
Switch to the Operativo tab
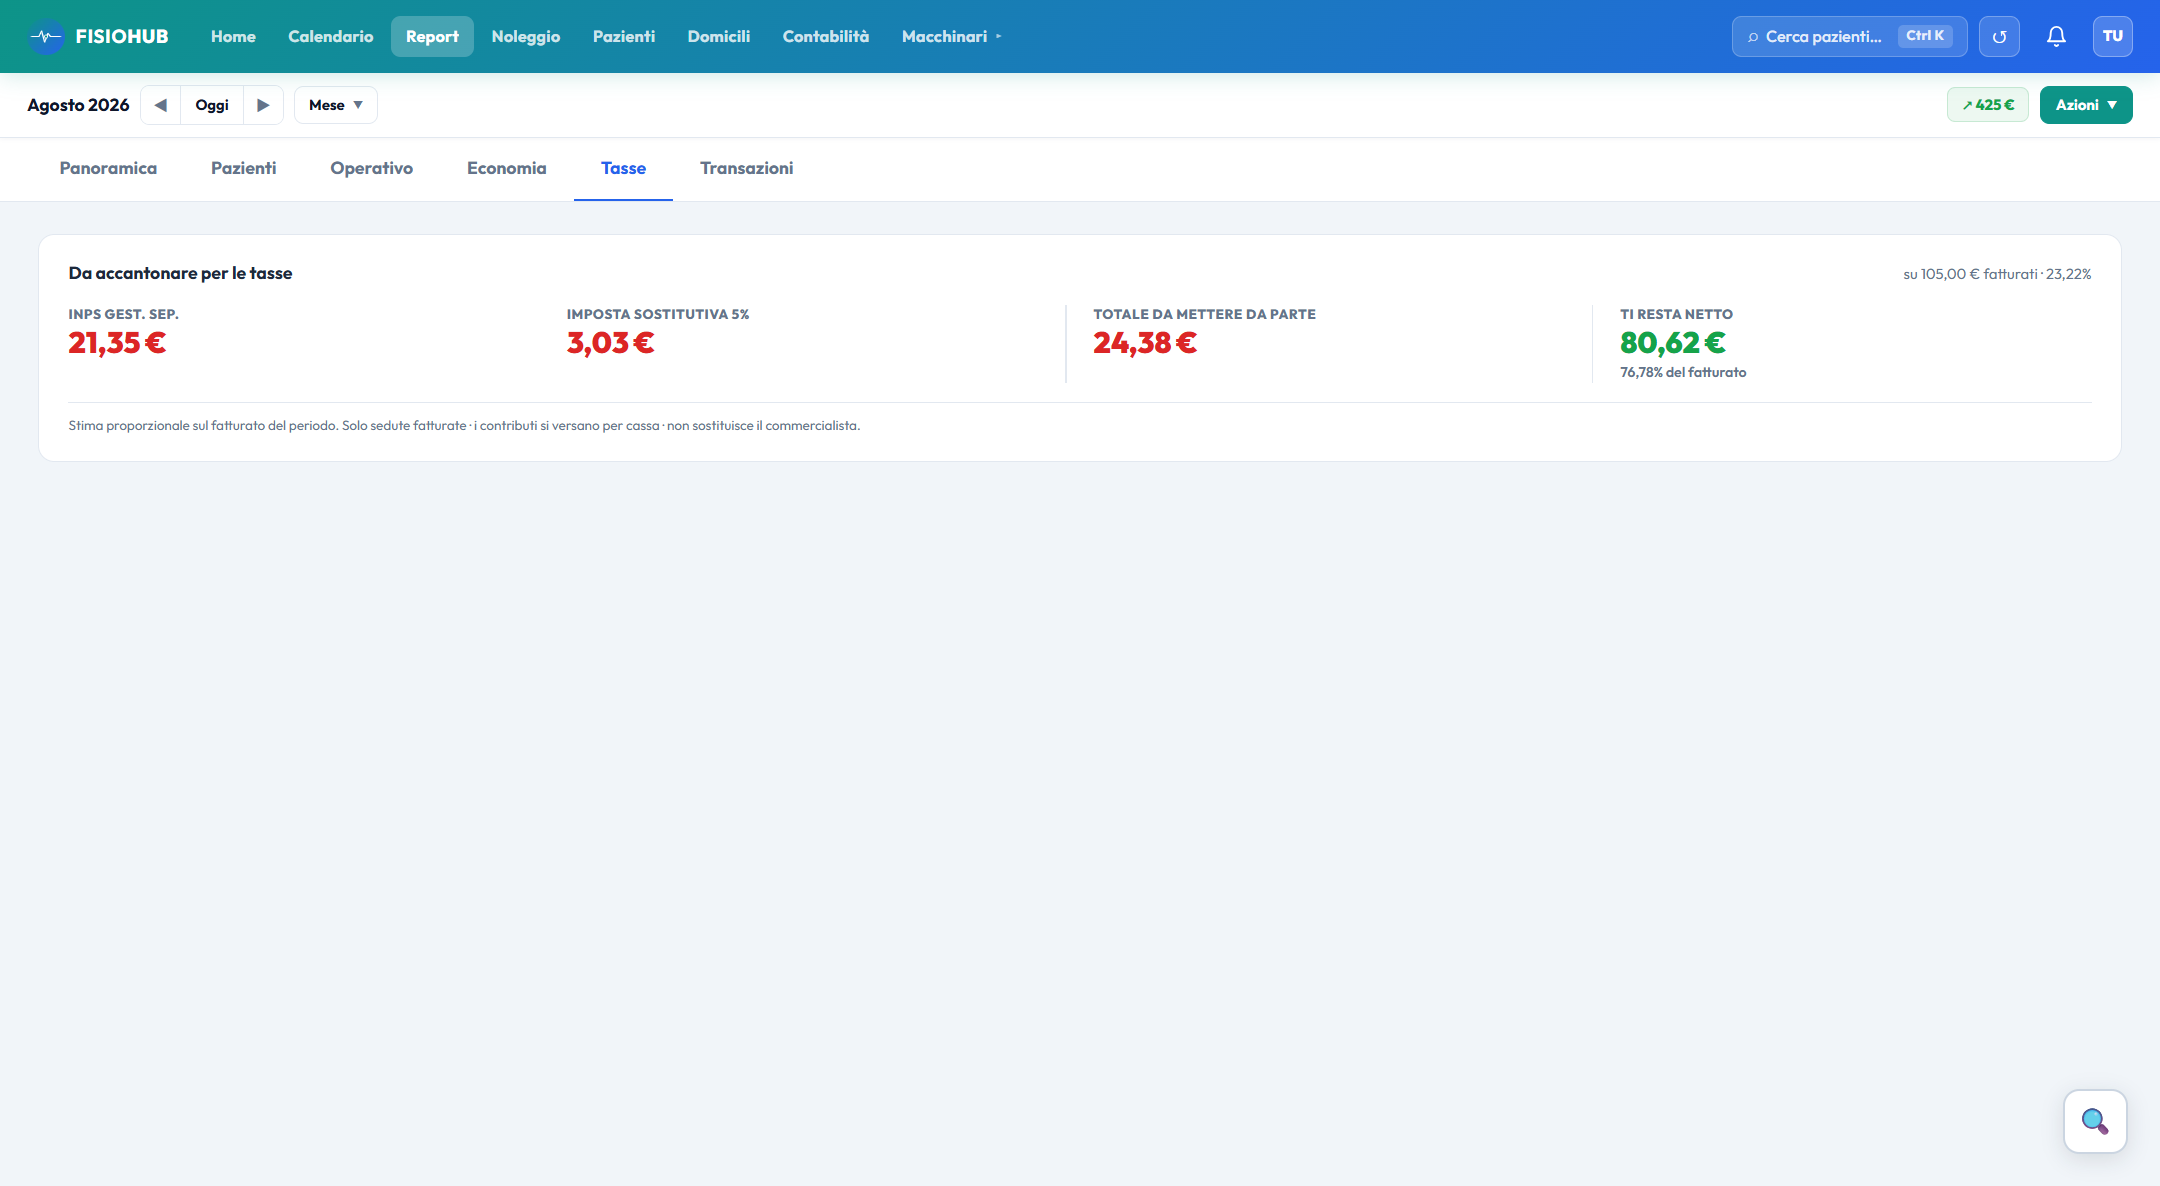coord(372,168)
